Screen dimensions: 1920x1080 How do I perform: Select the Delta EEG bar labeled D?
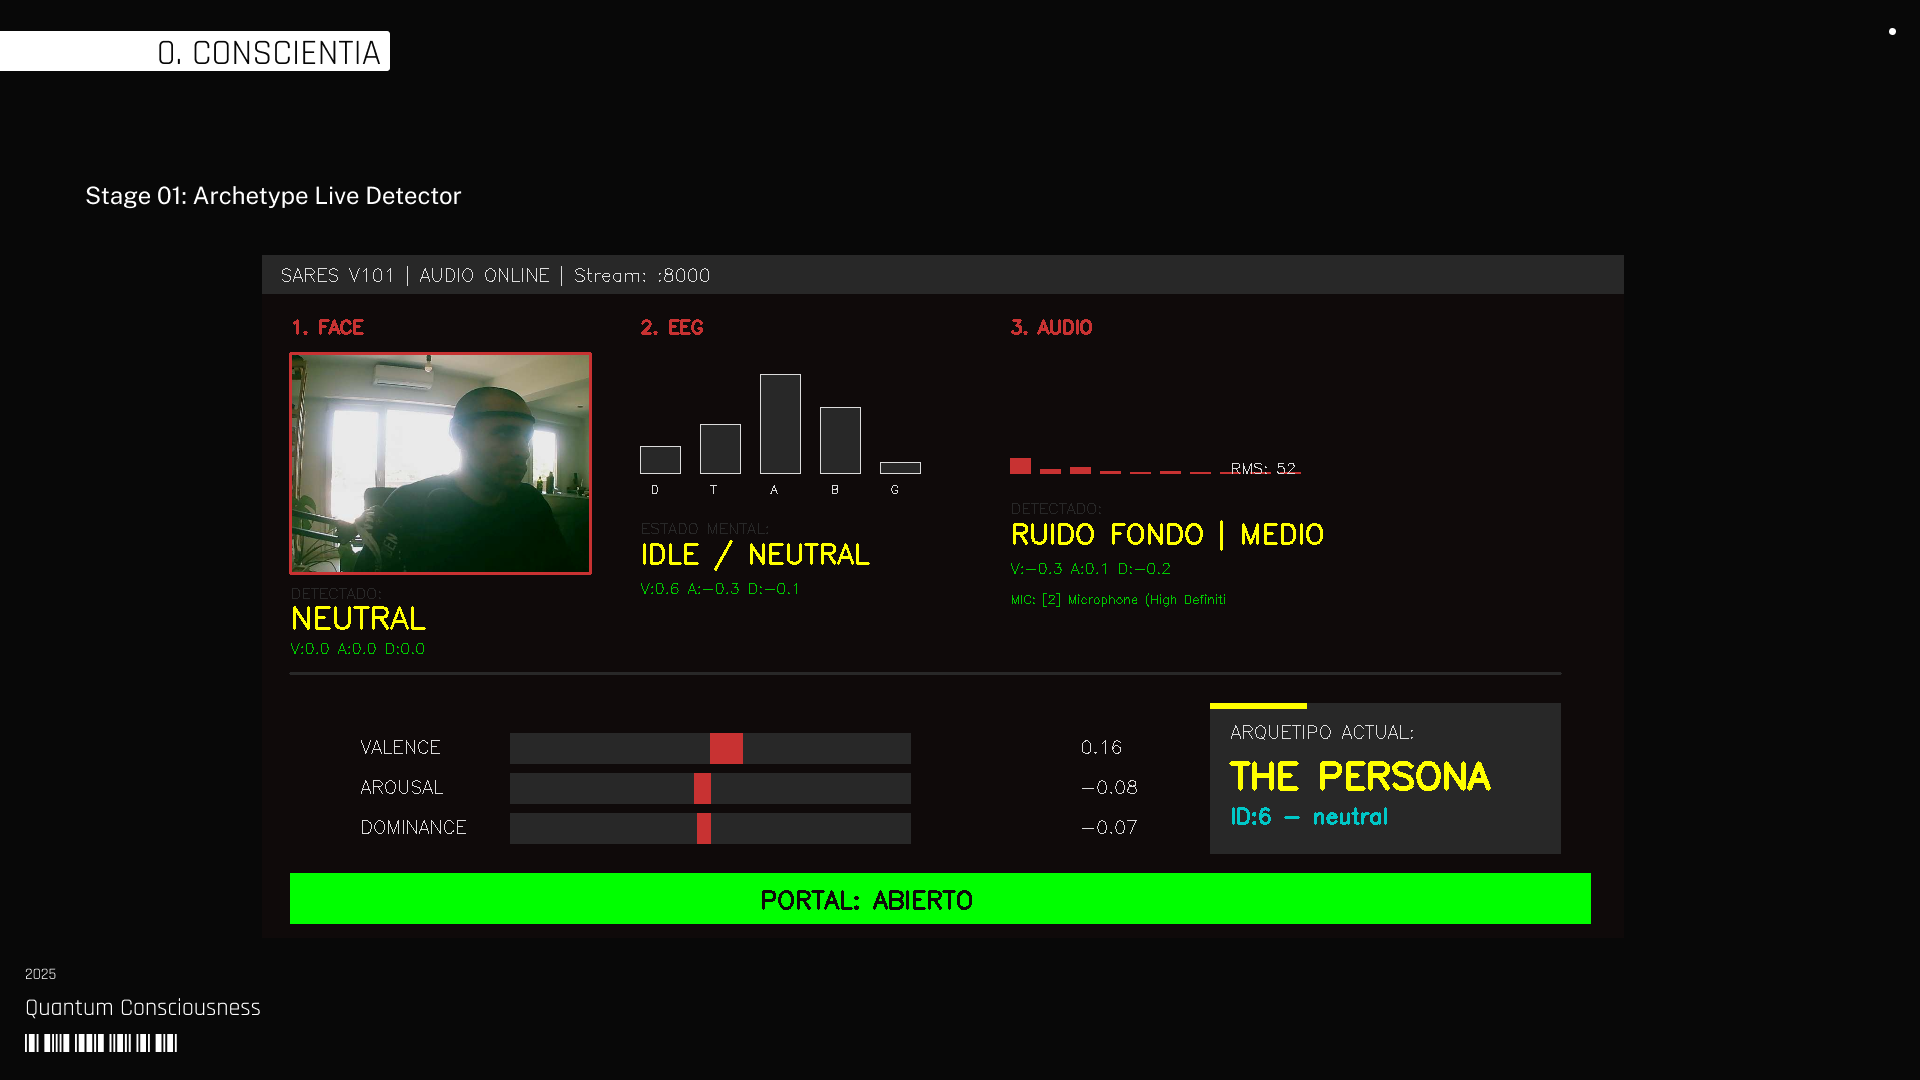tap(660, 460)
